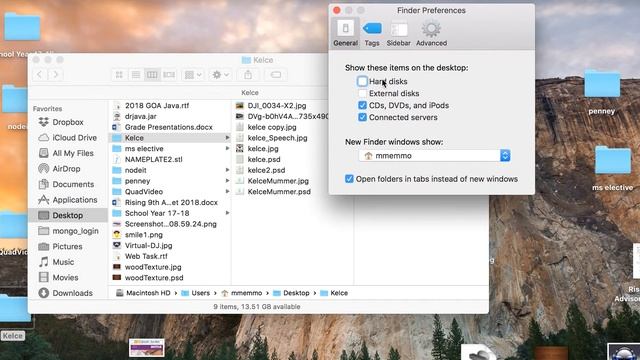
Task: Select Web Task.rtf file
Action: (146, 256)
